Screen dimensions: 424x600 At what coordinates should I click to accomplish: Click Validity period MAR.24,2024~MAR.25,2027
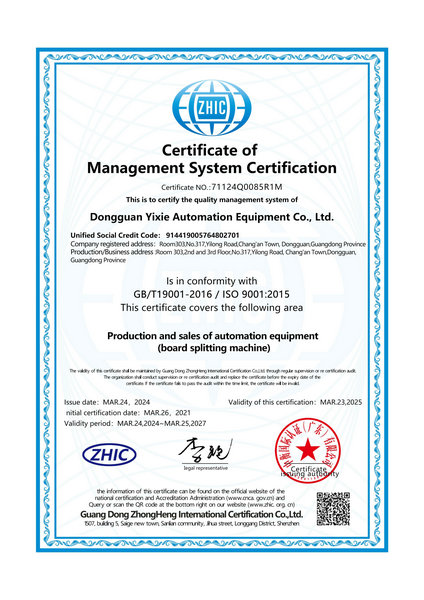pyautogui.click(x=135, y=424)
